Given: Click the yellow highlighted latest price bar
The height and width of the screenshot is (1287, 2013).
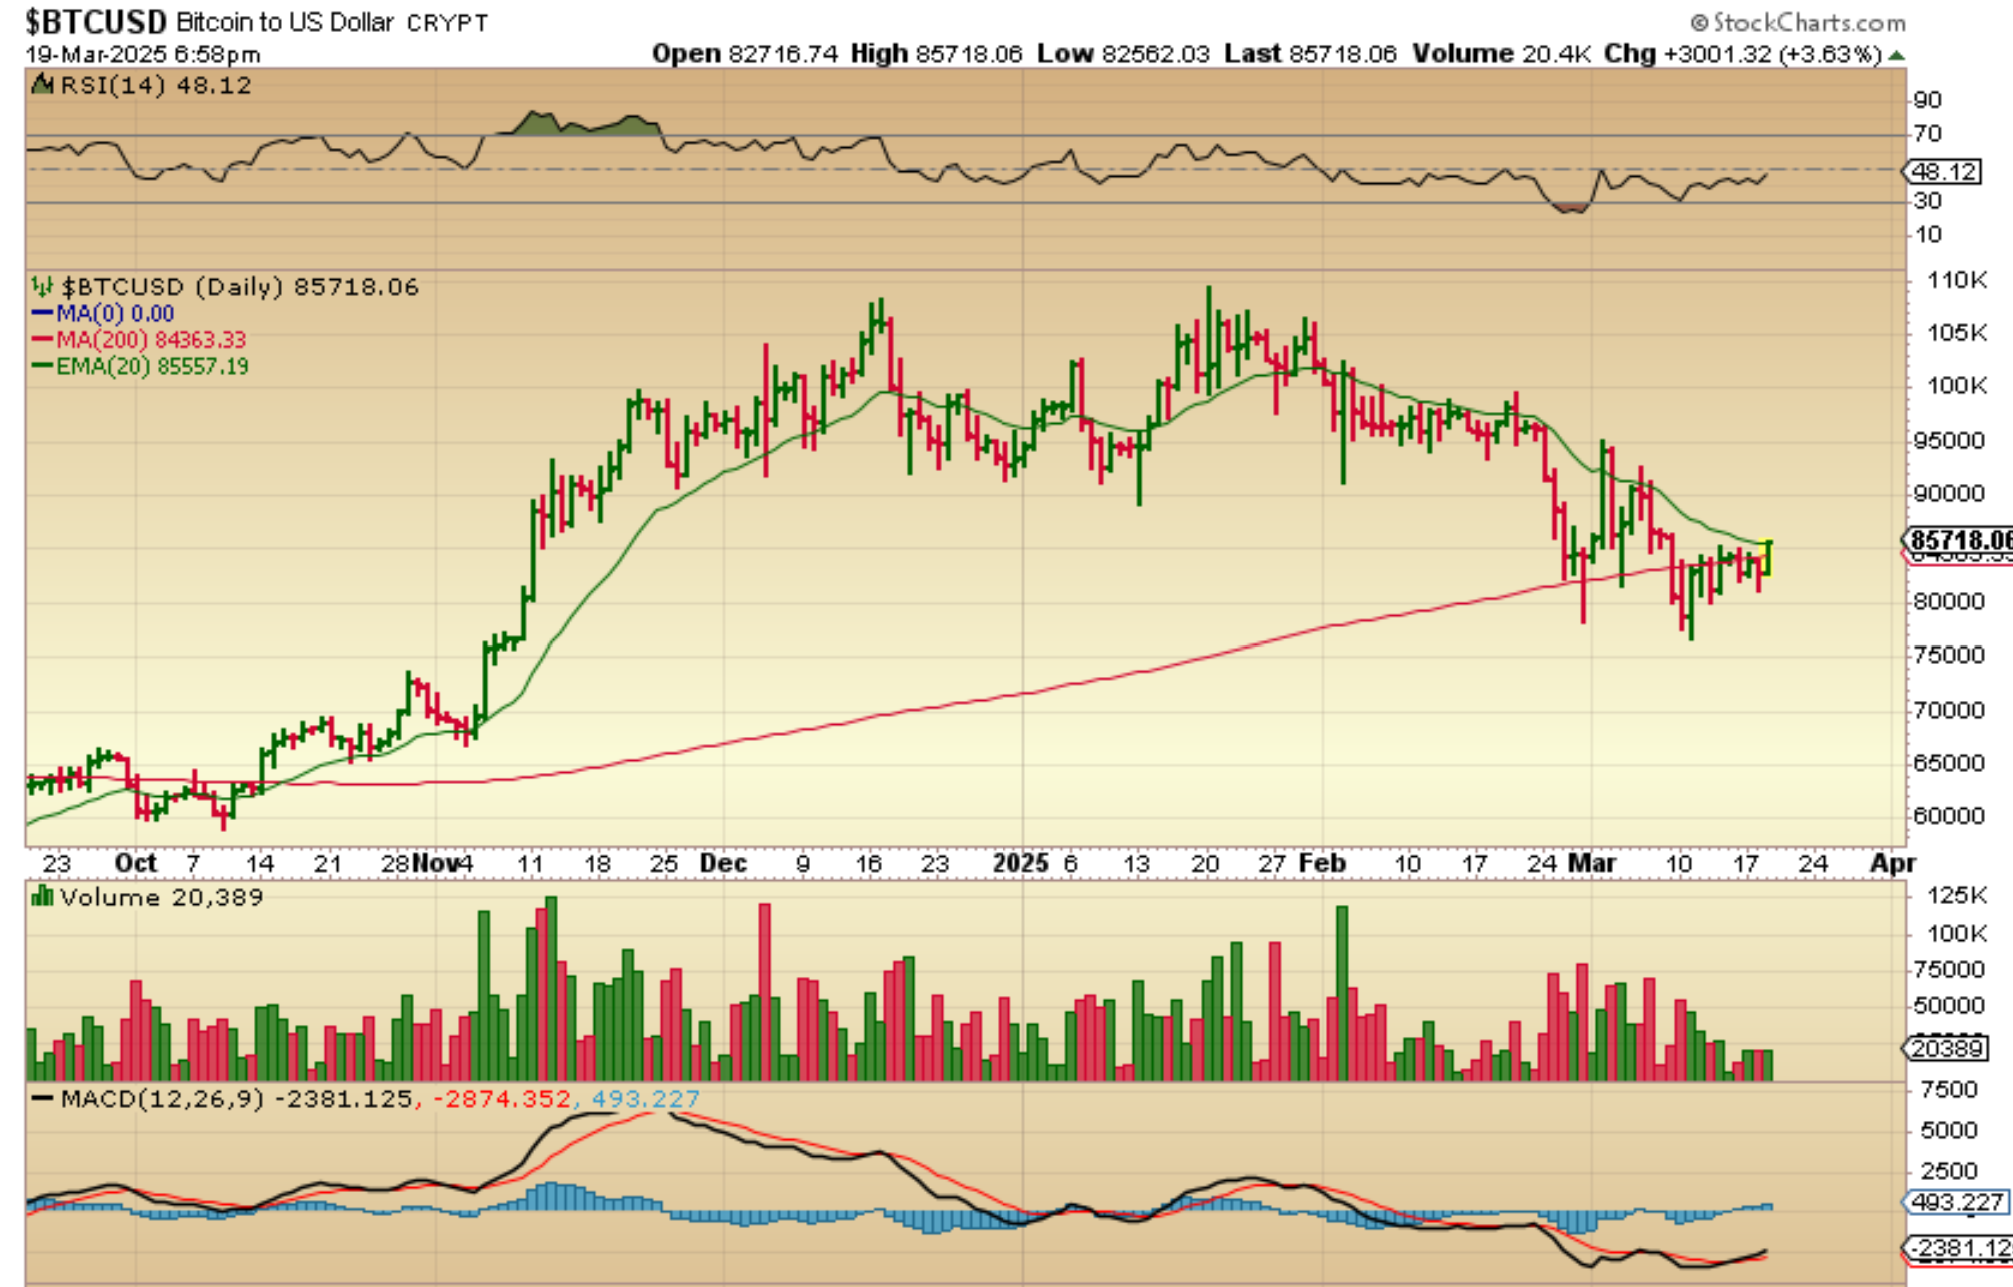Looking at the screenshot, I should (x=1768, y=558).
